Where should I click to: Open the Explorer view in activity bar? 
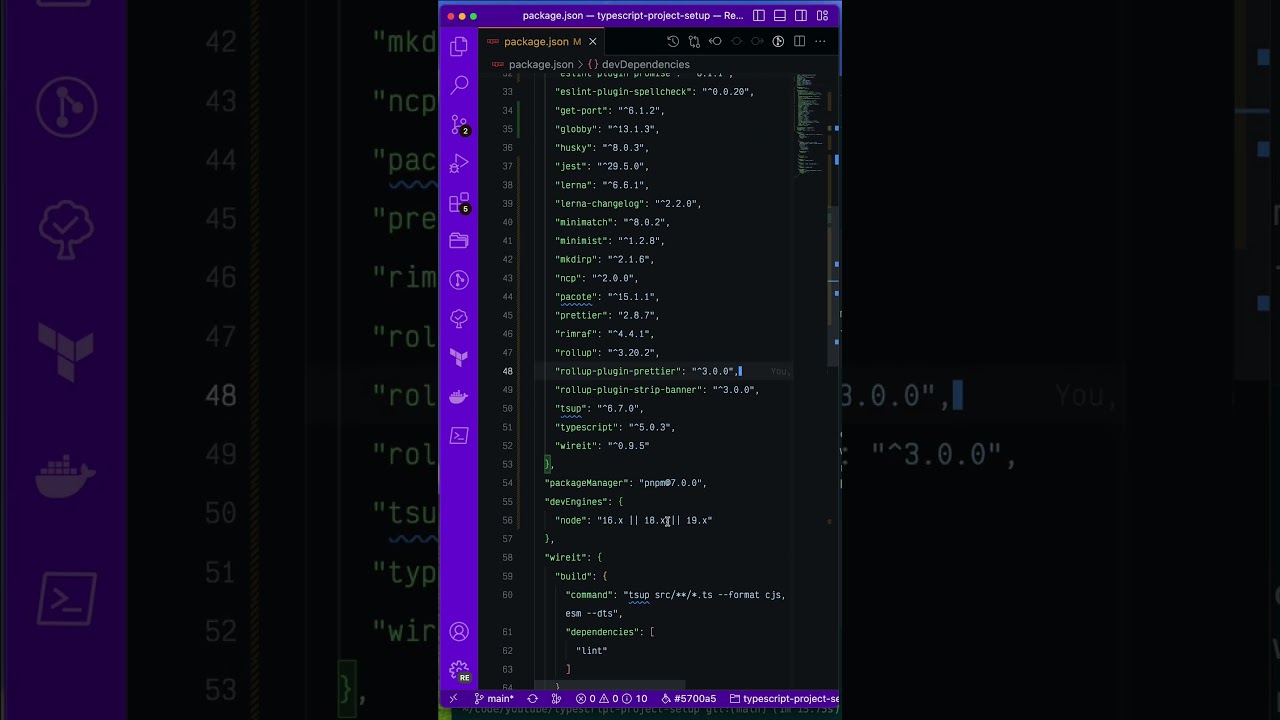[459, 46]
